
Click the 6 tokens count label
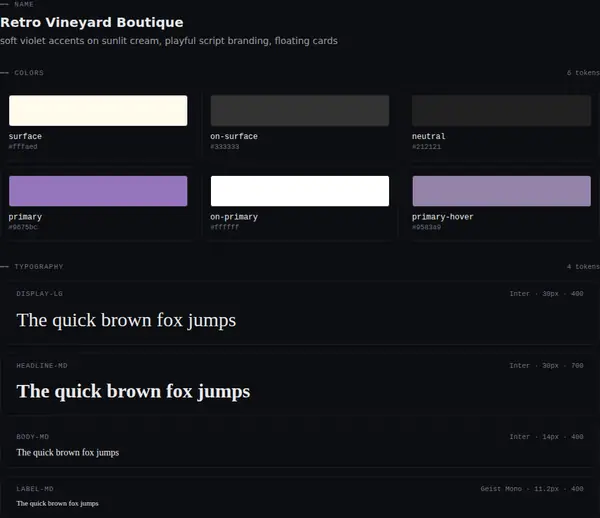583,73
